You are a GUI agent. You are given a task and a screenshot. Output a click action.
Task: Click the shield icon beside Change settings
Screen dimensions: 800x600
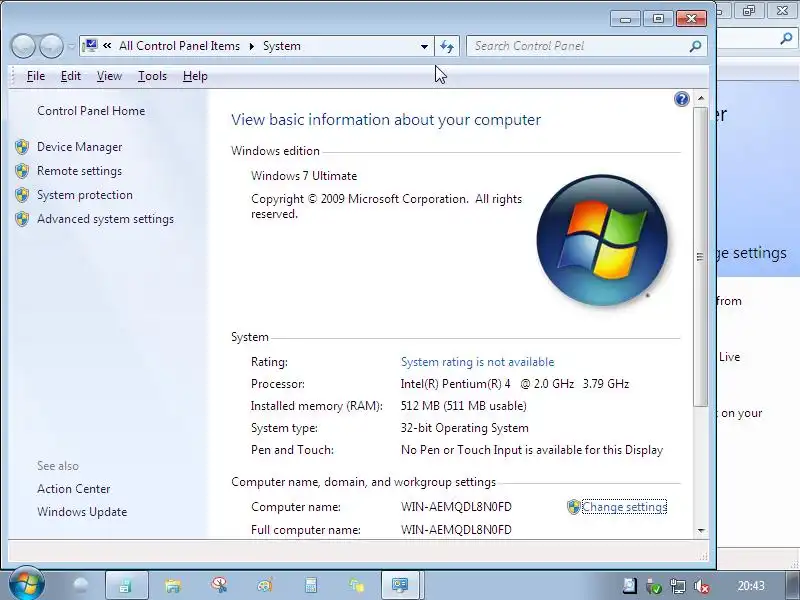point(574,507)
